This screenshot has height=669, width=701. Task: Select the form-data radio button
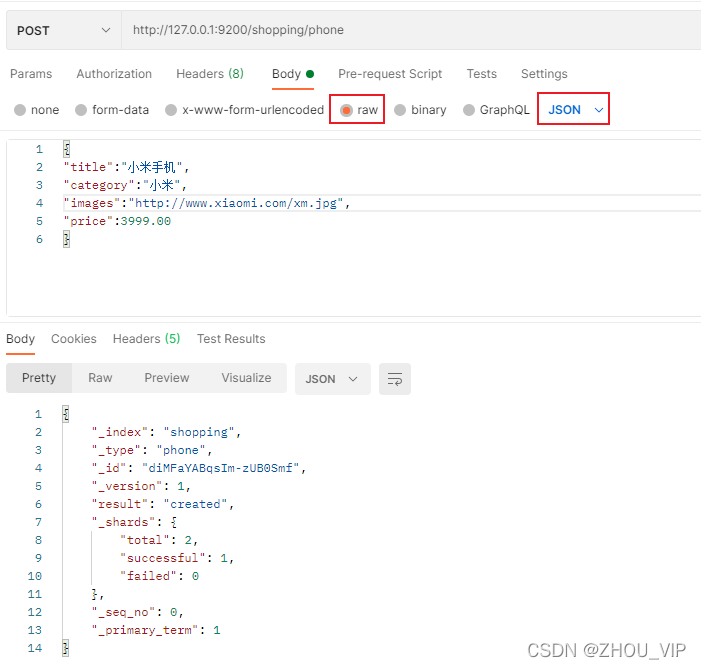(x=81, y=110)
